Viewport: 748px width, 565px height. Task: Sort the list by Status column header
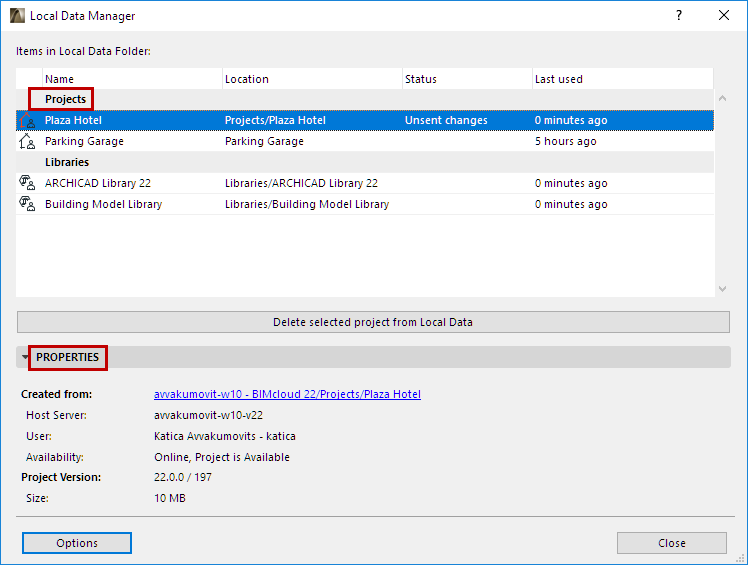[x=468, y=79]
